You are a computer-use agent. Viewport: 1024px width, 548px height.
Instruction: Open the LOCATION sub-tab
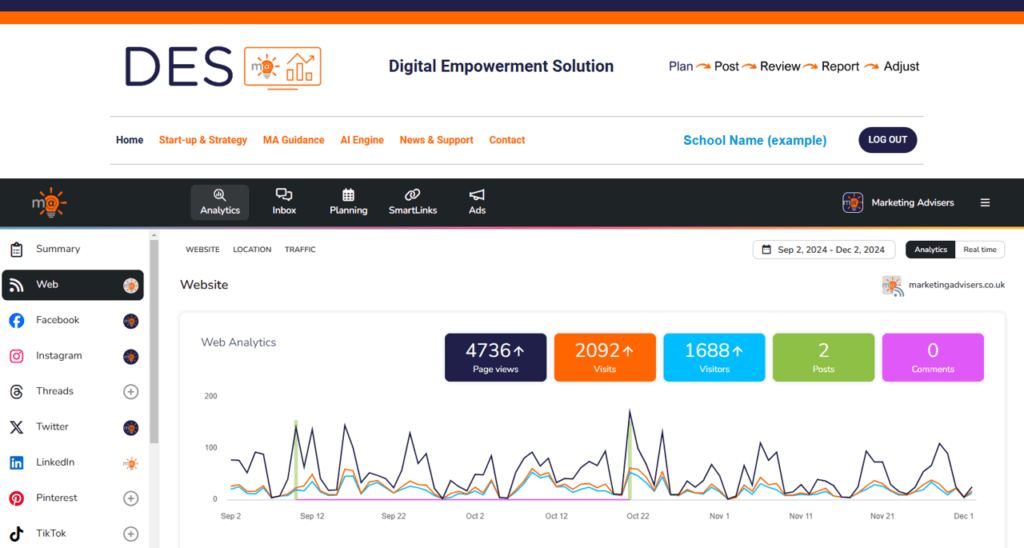tap(252, 250)
